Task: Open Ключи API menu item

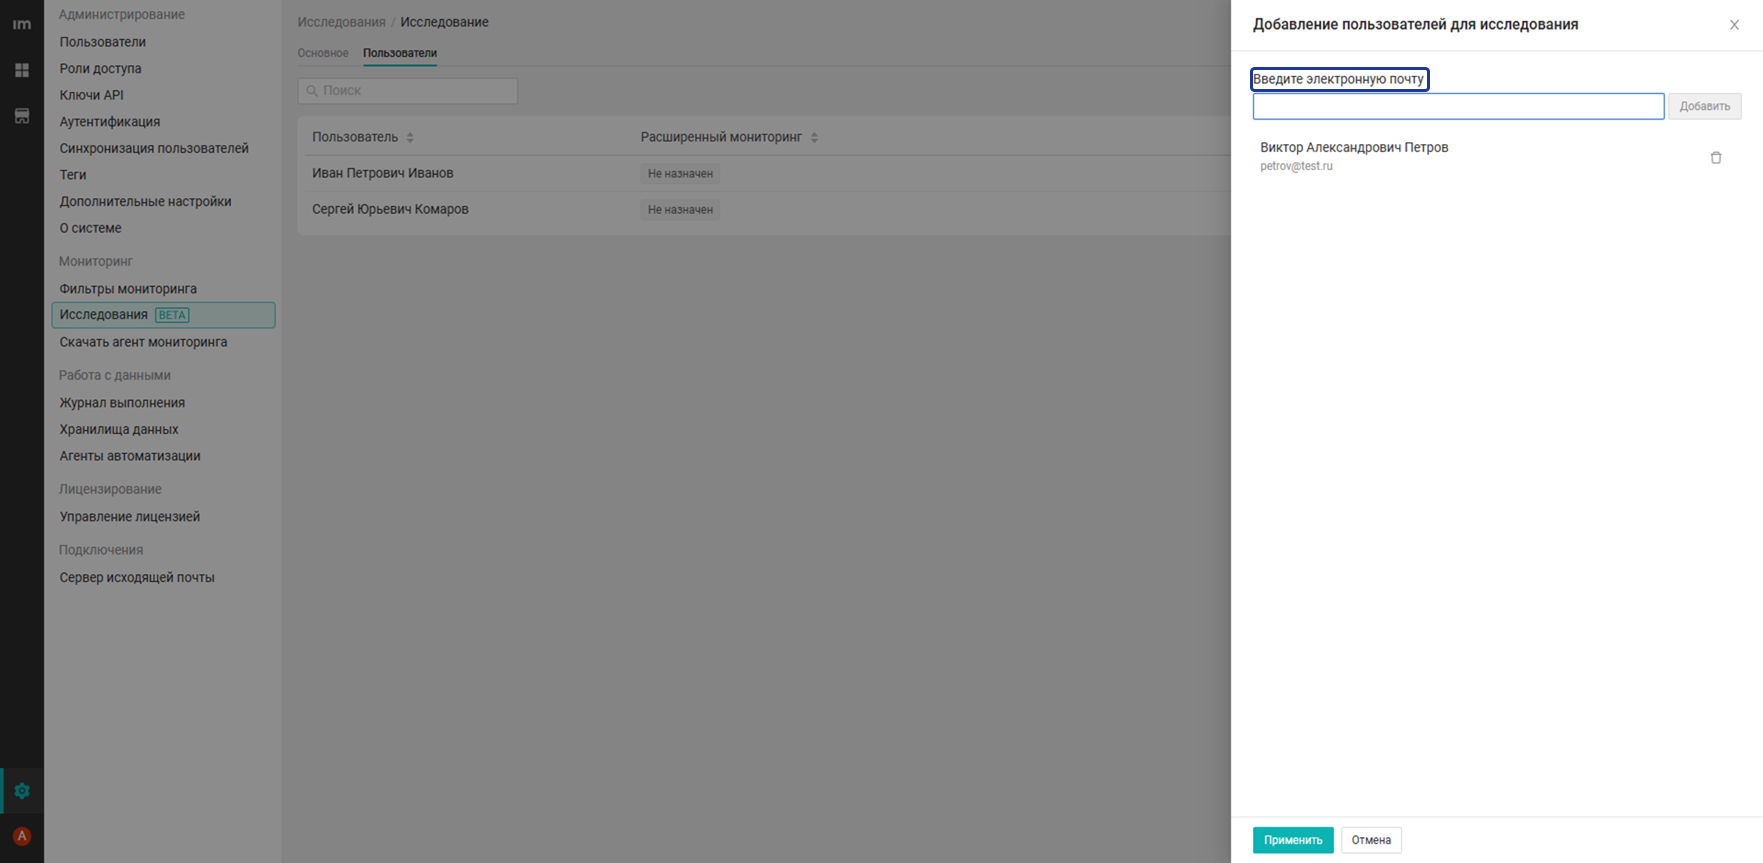Action: pyautogui.click(x=91, y=95)
